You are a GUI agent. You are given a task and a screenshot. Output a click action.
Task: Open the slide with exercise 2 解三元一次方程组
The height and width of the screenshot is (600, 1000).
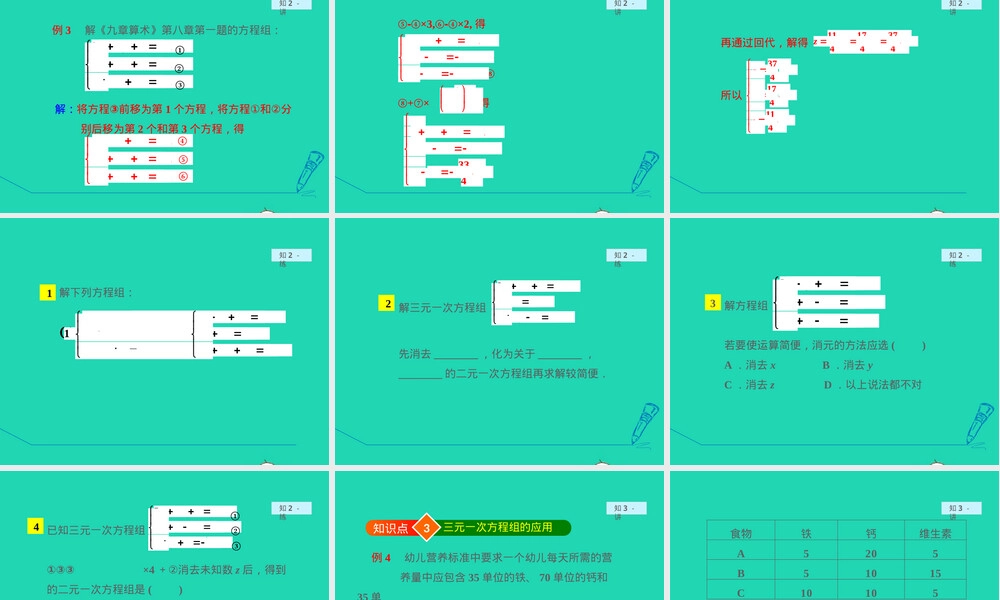pyautogui.click(x=499, y=341)
